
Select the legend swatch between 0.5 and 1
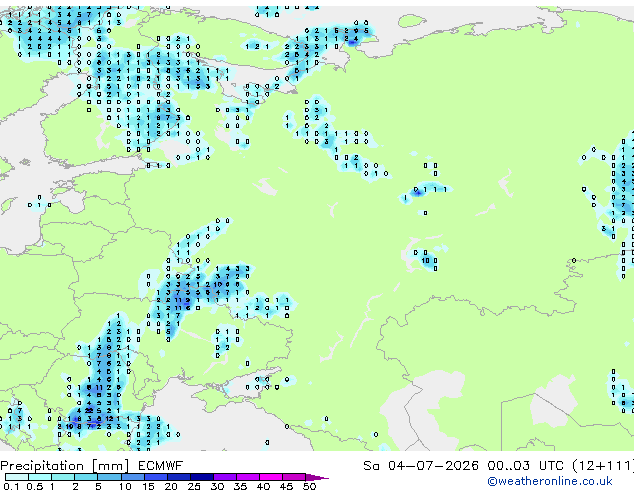click(x=40, y=477)
